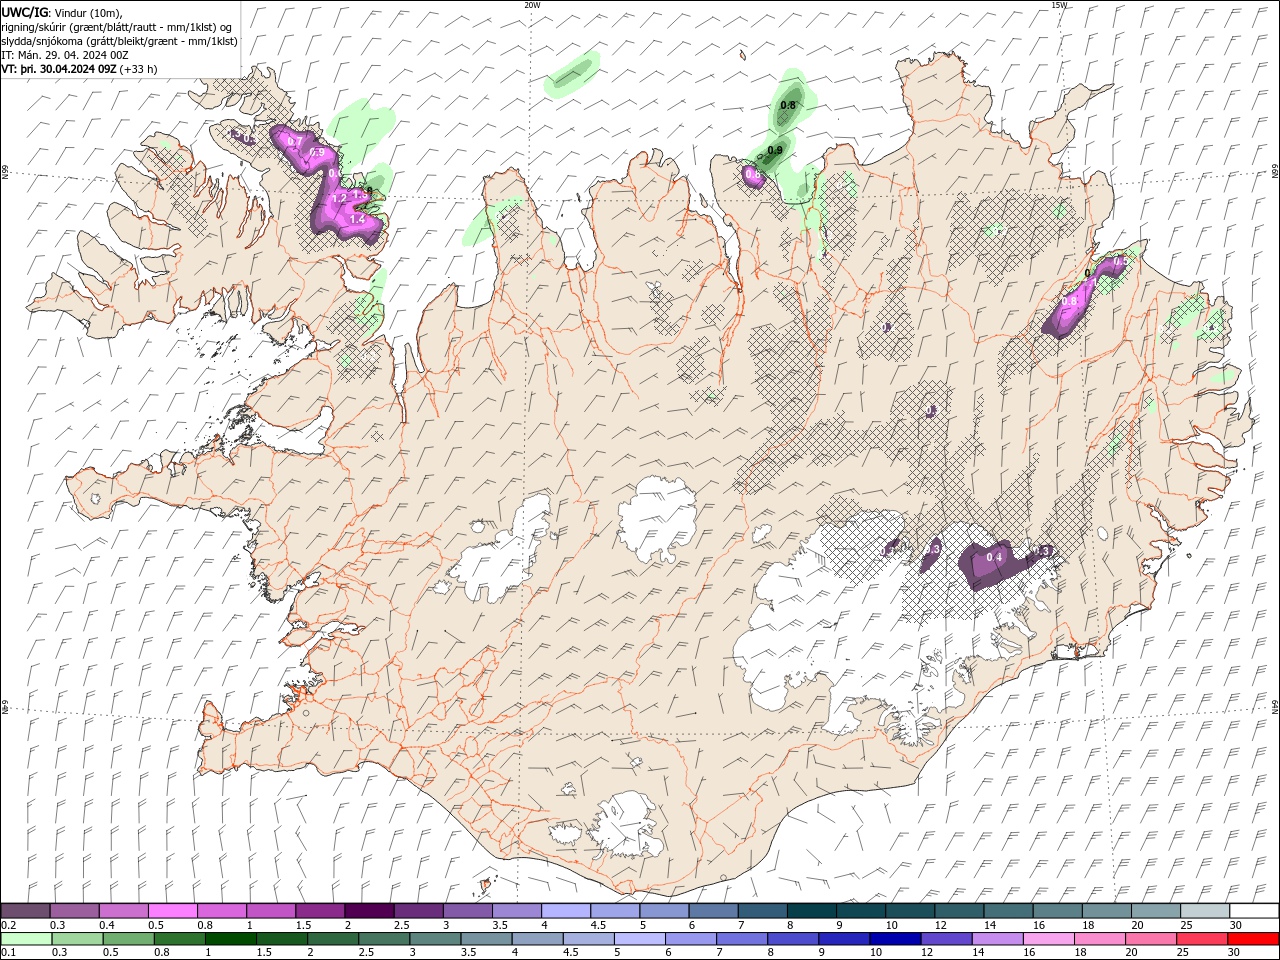Image resolution: width=1280 pixels, height=960 pixels.
Task: Click the 'IT: Mán. 29. 04. 2024 00Z' line
Action: (63, 55)
